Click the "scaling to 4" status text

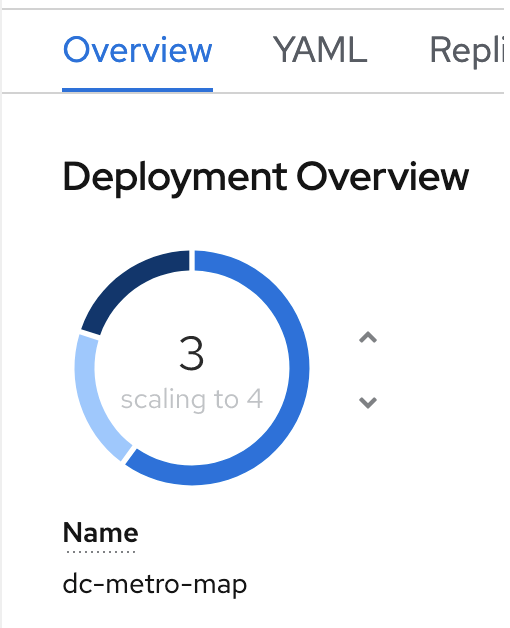coord(192,399)
